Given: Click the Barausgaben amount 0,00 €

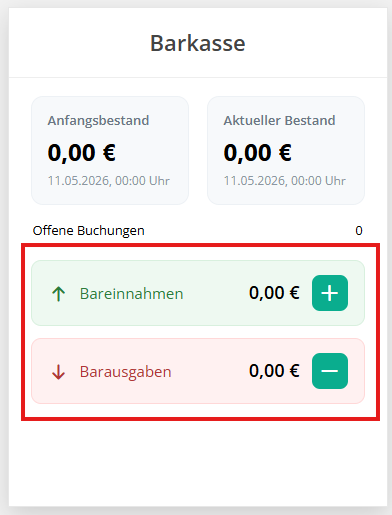Looking at the screenshot, I should pyautogui.click(x=274, y=371).
